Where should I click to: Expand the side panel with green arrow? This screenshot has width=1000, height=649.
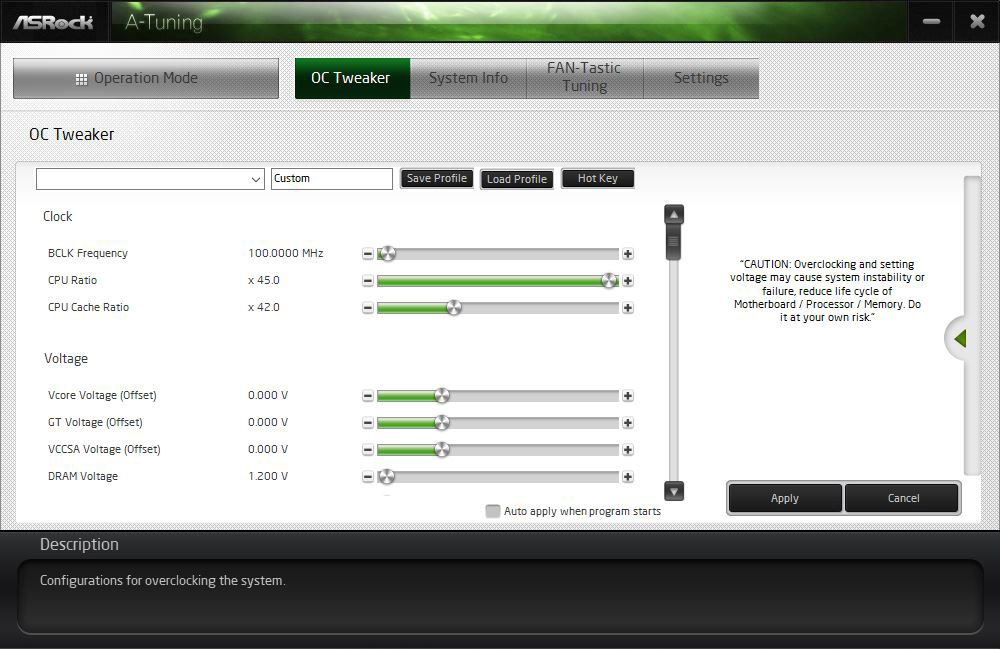pyautogui.click(x=959, y=339)
